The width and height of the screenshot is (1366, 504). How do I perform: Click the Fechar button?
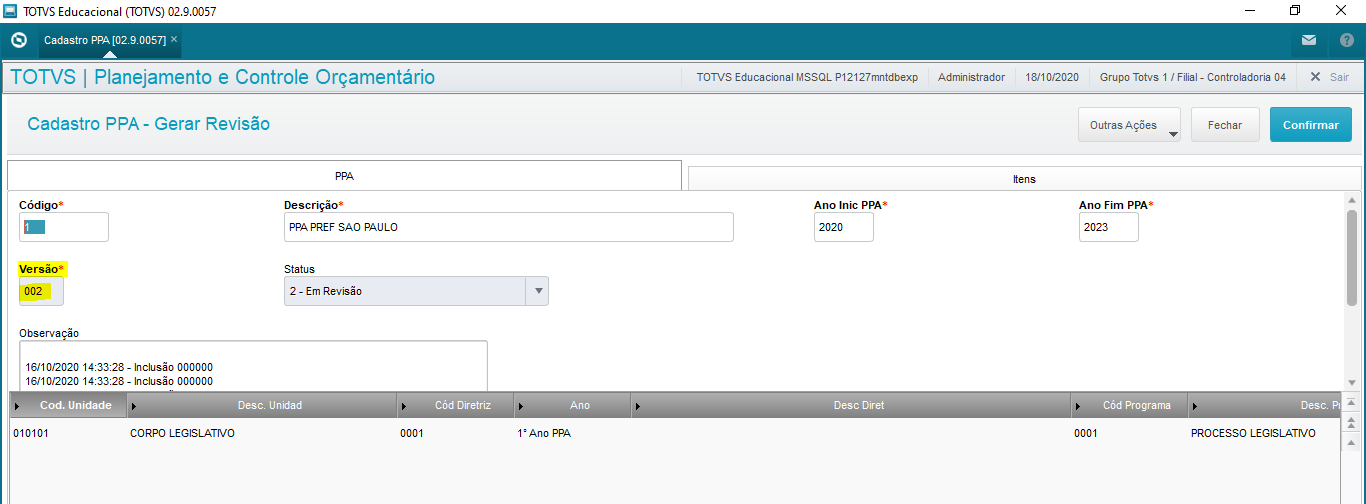coord(1225,125)
